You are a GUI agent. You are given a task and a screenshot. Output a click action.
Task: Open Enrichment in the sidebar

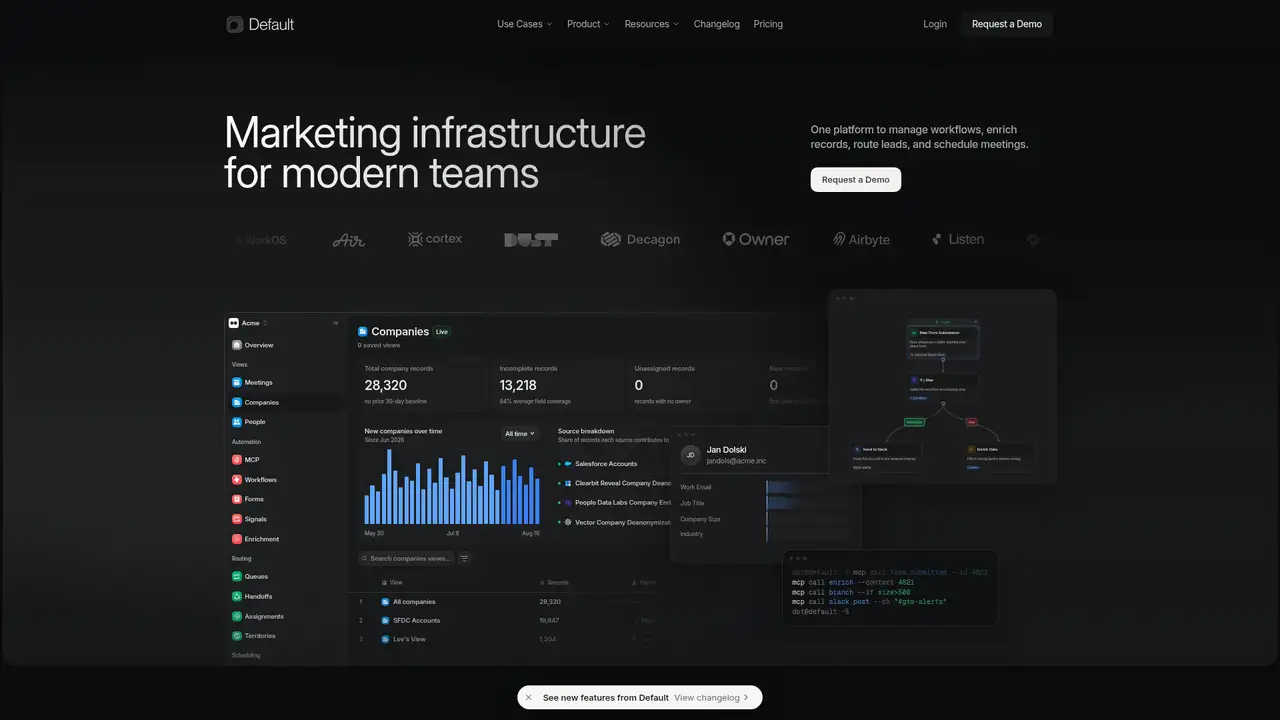tap(255, 539)
